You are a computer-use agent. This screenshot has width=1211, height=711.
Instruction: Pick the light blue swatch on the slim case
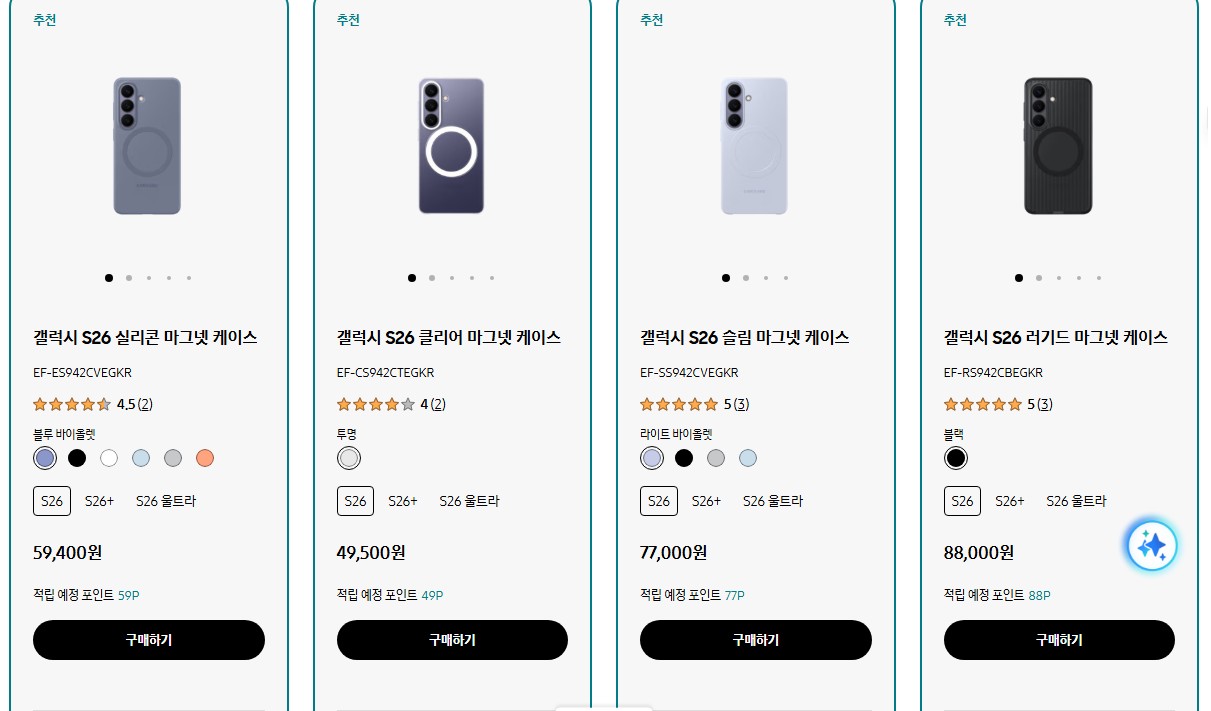[747, 458]
